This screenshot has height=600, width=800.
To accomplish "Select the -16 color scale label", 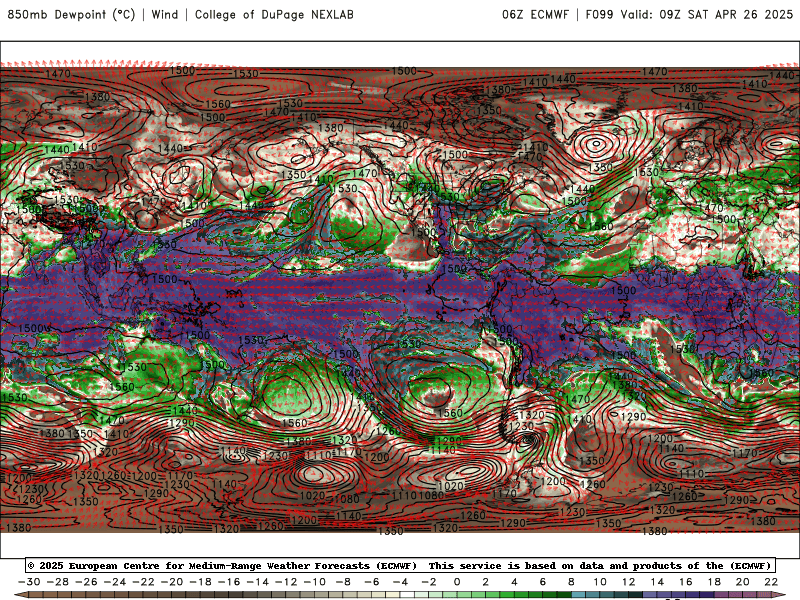I will coord(229,582).
